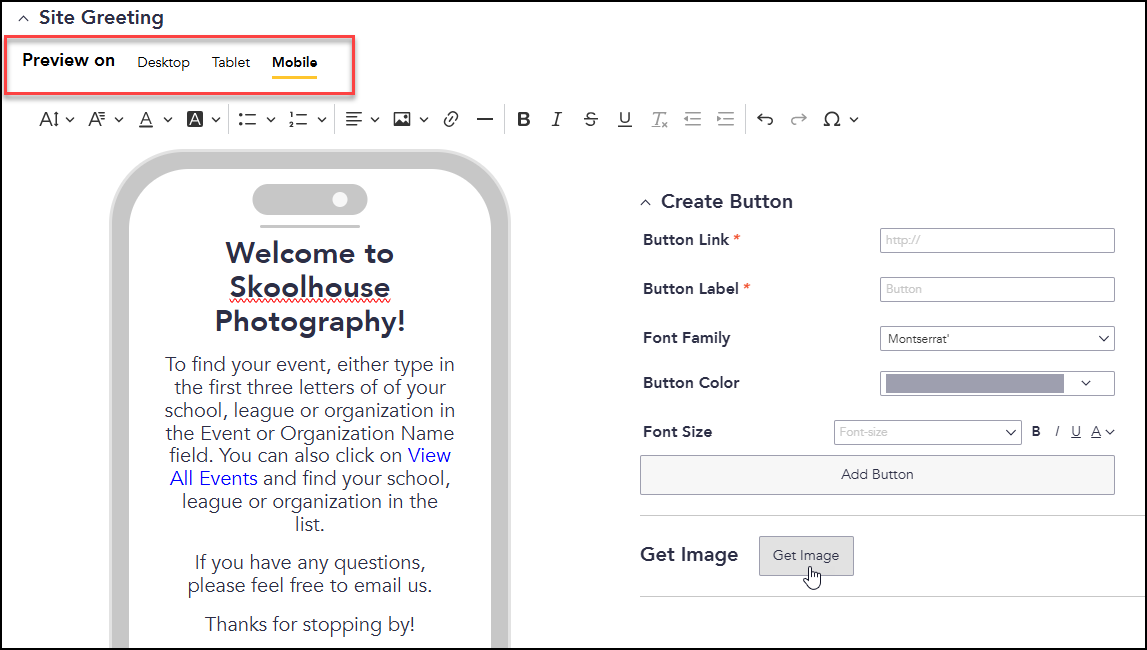This screenshot has width=1147, height=650.
Task: Insert a numbered list
Action: pyautogui.click(x=298, y=119)
